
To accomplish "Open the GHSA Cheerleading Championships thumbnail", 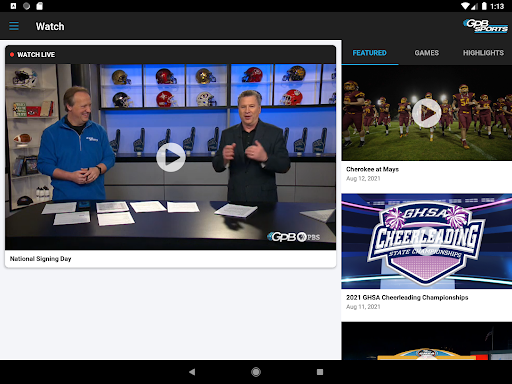I will [427, 241].
